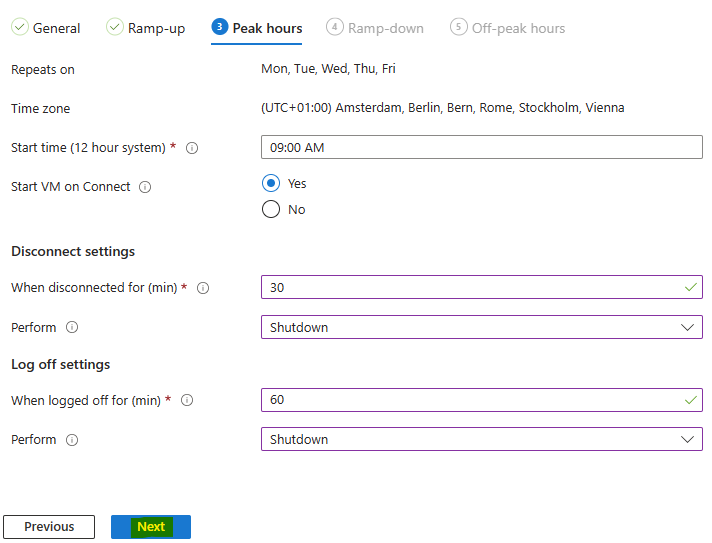712x543 pixels.
Task: Select No for Start VM on Connect
Action: pos(271,209)
